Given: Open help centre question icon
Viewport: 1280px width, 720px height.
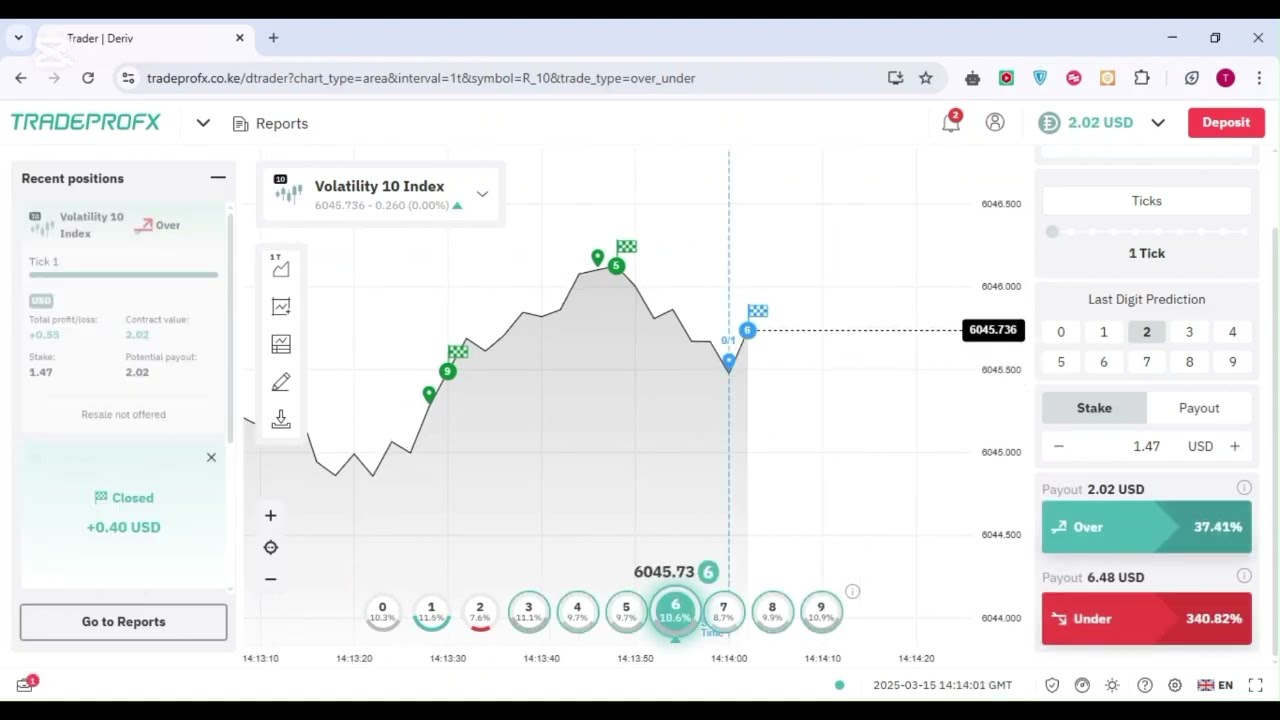Looking at the screenshot, I should pos(1144,685).
